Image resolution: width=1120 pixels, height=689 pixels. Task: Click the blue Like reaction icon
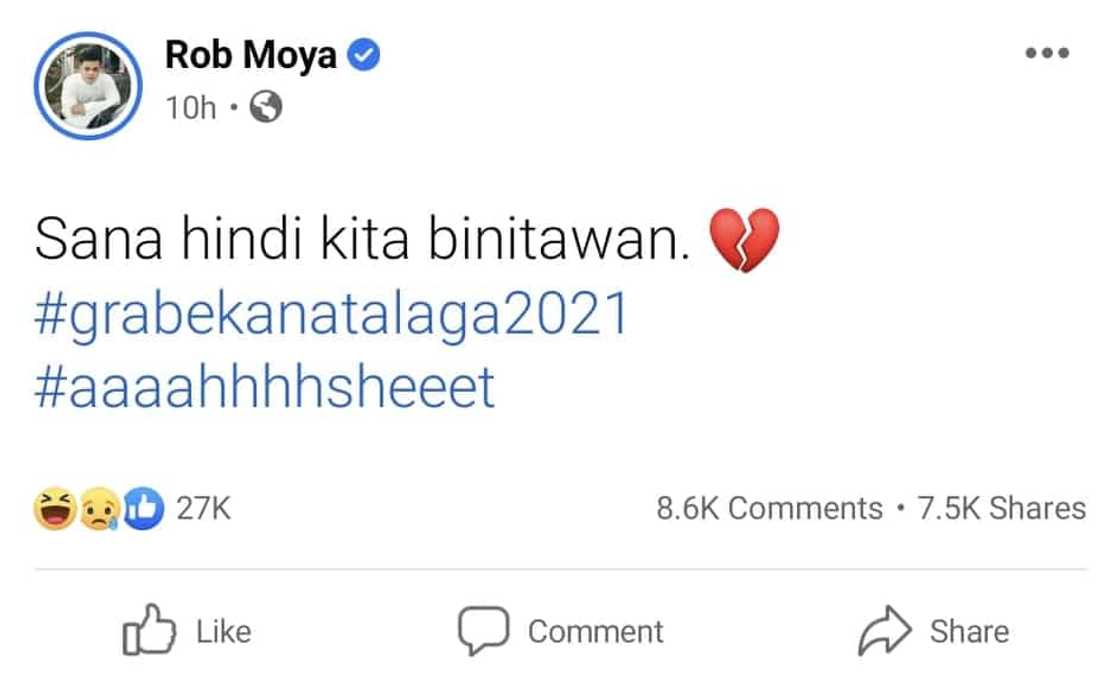[146, 509]
